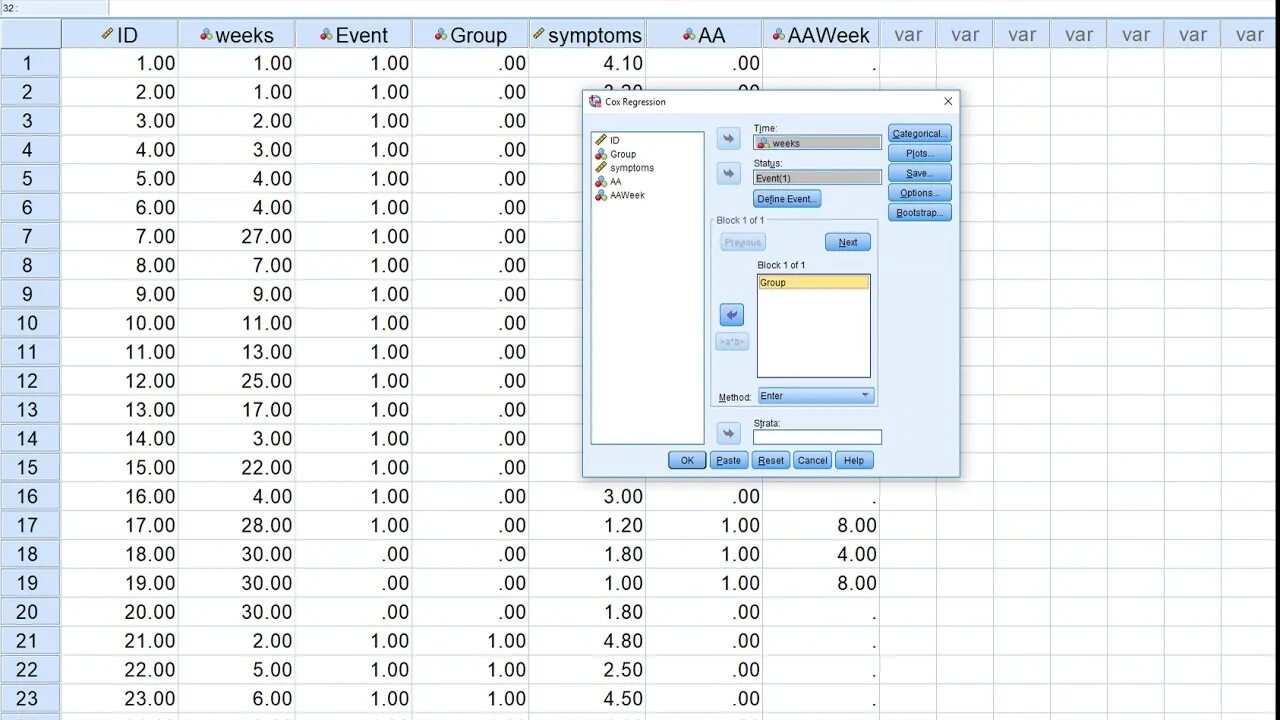1280x720 pixels.
Task: Open Help for Cox Regression
Action: tap(854, 460)
